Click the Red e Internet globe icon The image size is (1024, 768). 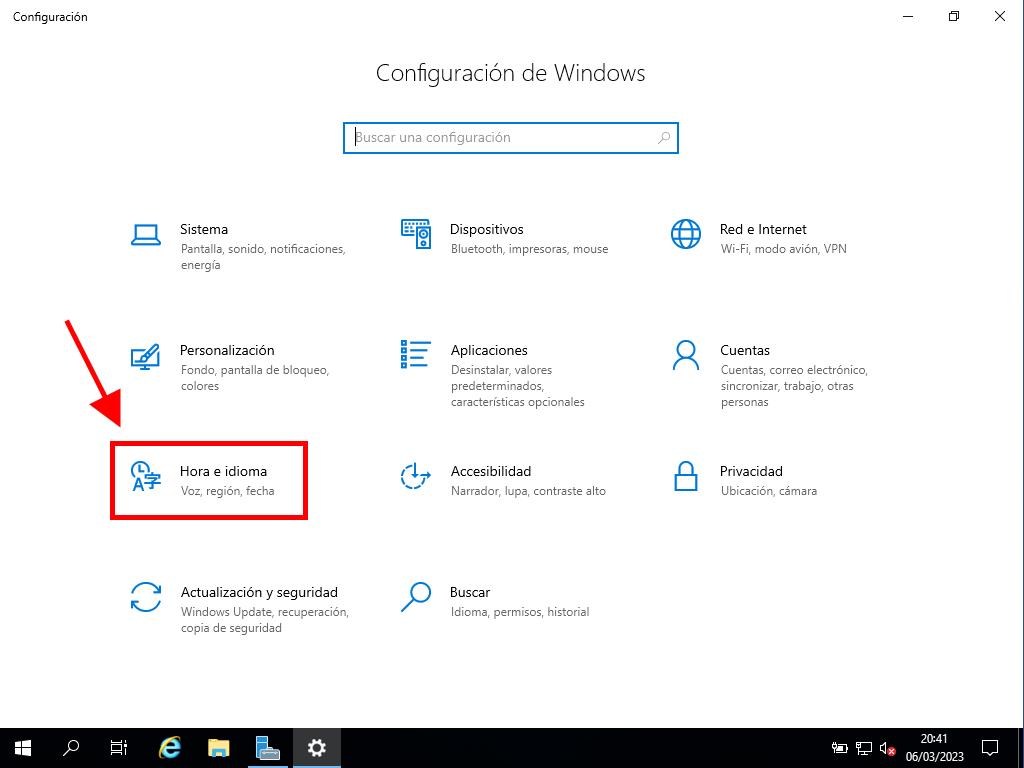(x=686, y=234)
